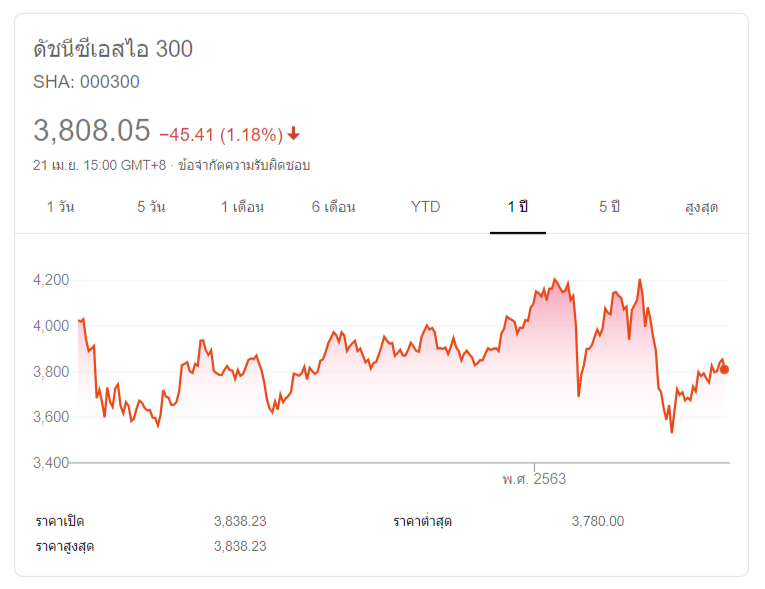The image size is (765, 589).
Task: Click the พ.ศ. 2563 axis marker
Action: (534, 478)
